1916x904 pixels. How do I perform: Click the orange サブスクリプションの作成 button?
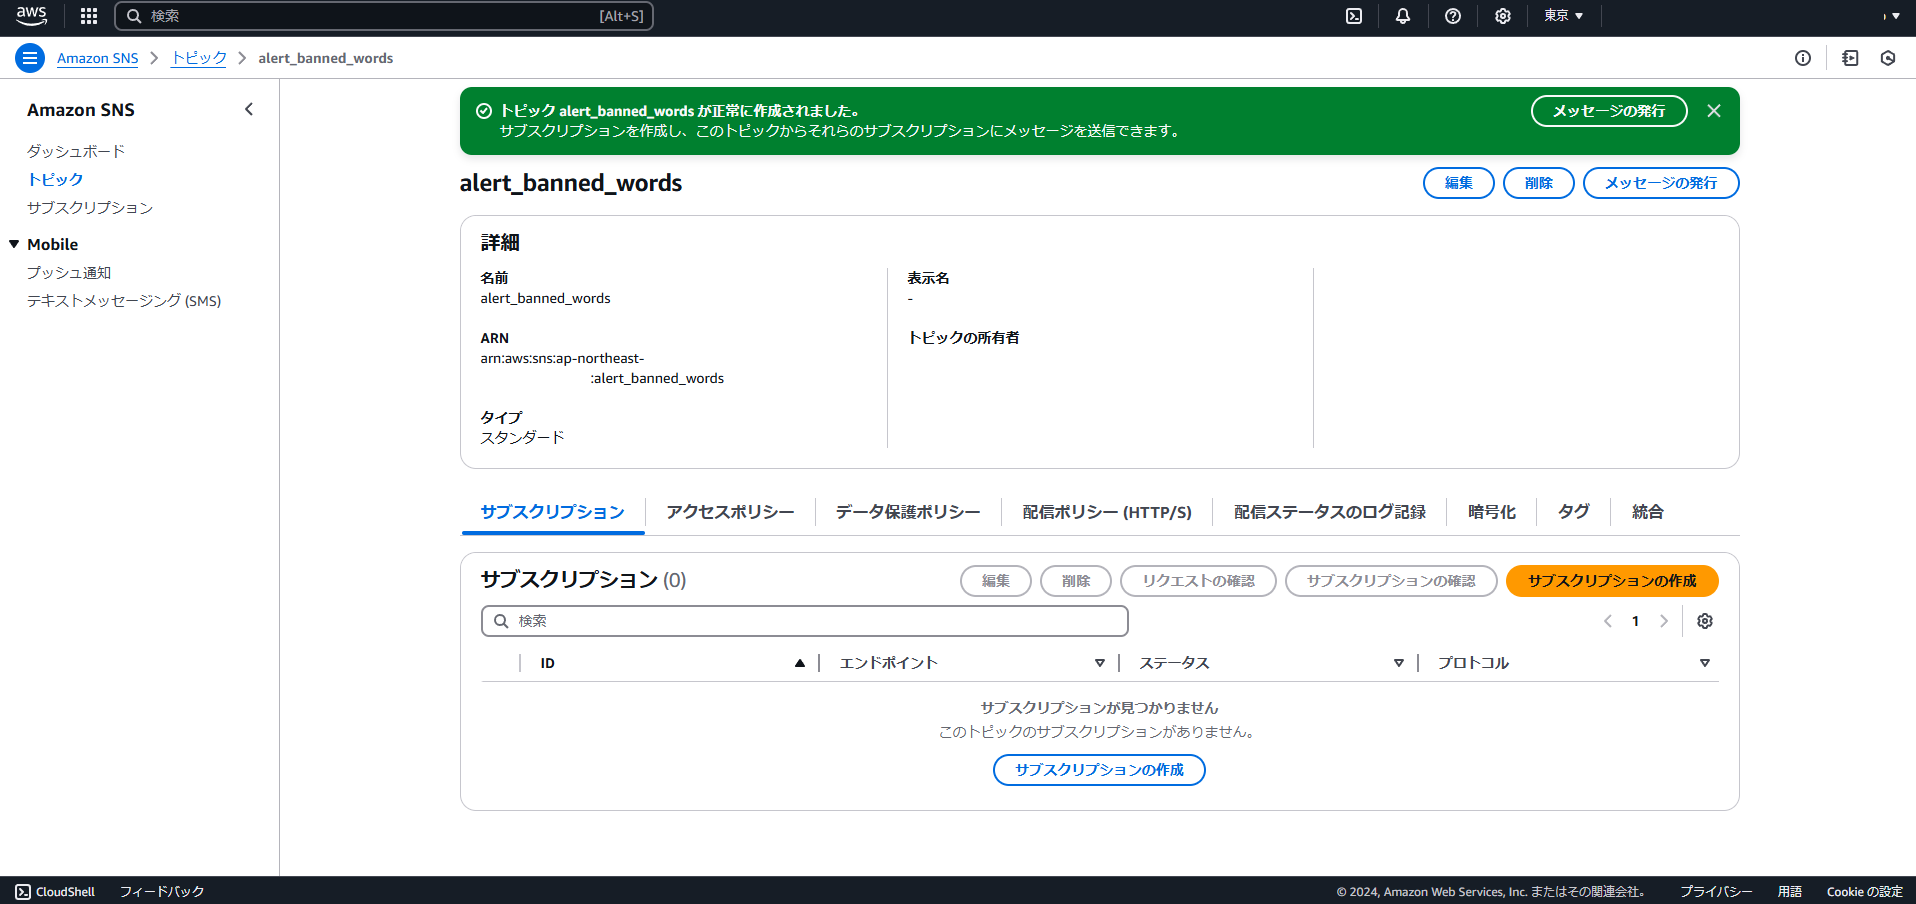point(1612,581)
